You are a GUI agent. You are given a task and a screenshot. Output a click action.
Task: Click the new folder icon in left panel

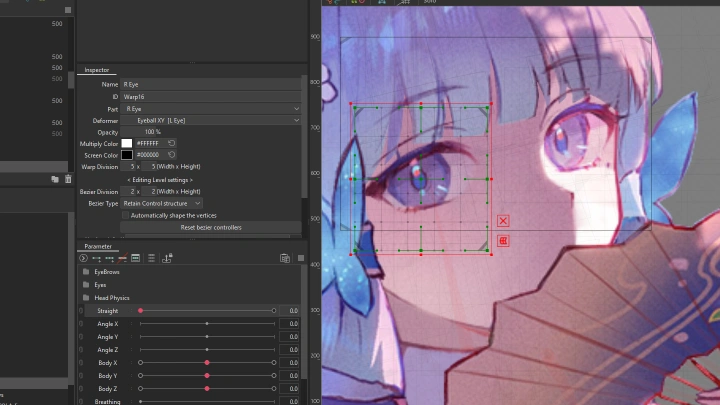(x=55, y=179)
